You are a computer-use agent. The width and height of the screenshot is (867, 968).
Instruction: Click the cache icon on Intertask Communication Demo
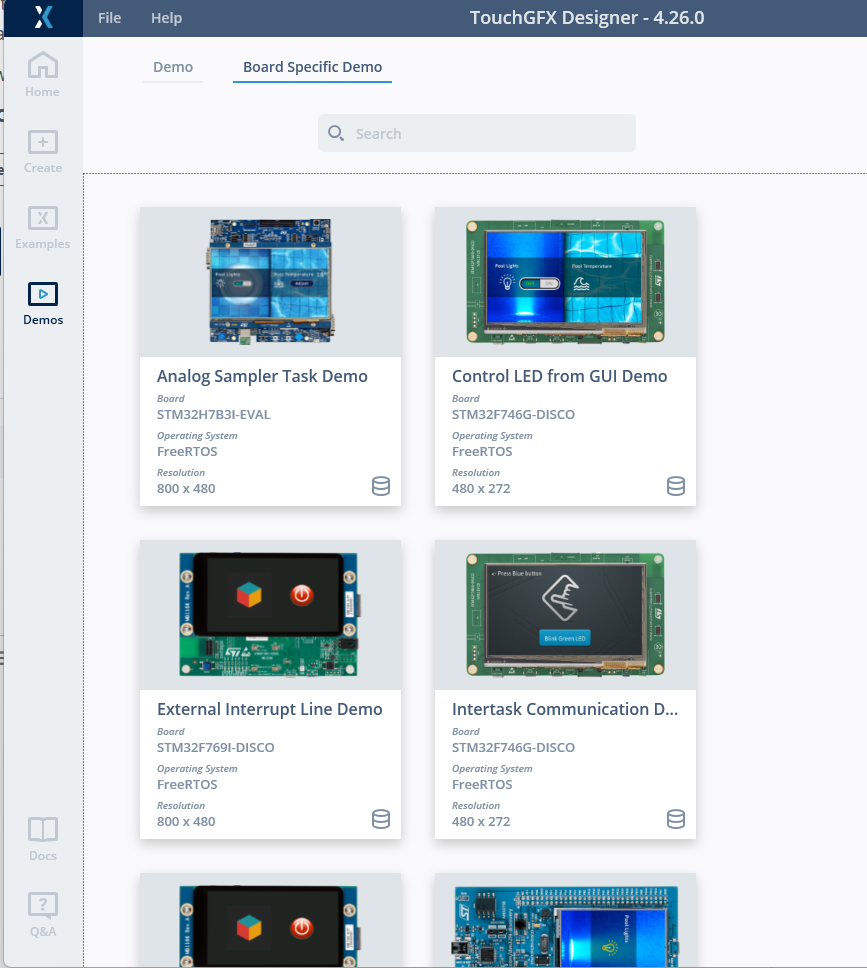676,819
